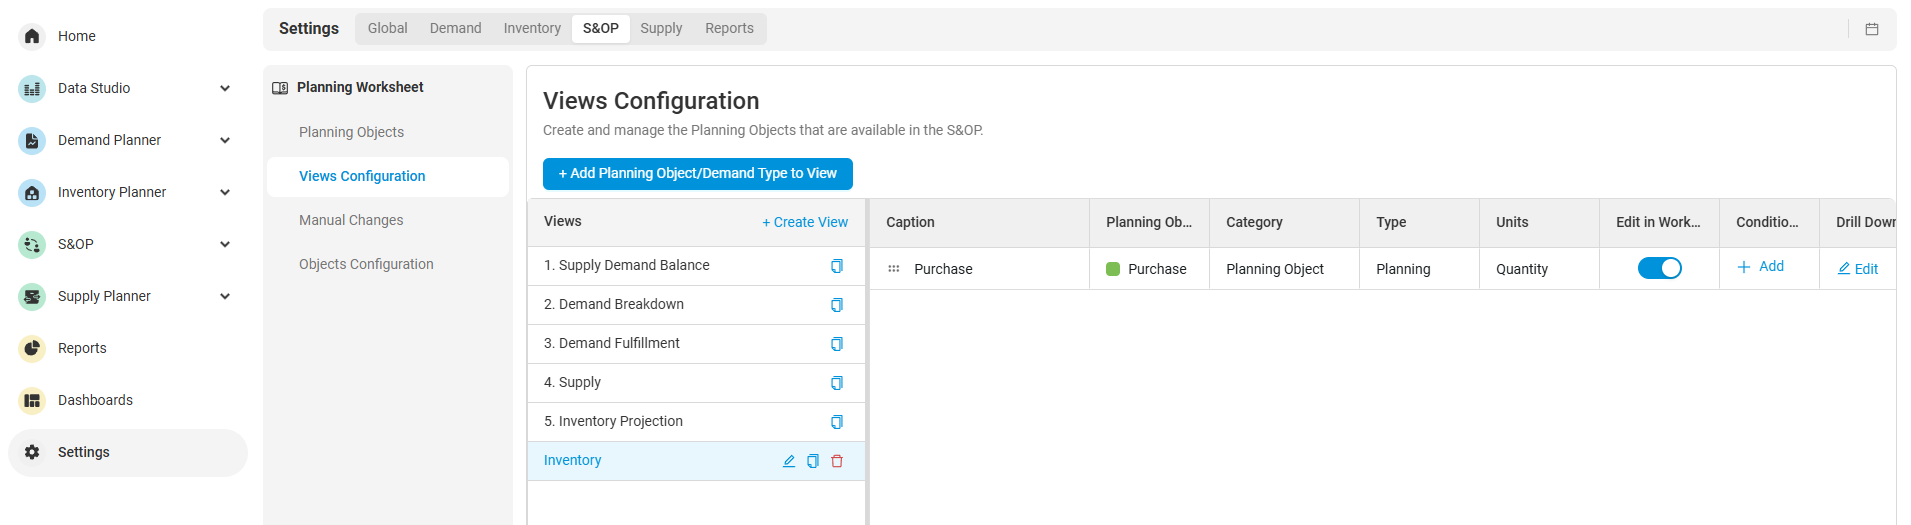
Task: Expand the Inventory Planner chevron
Action: [225, 192]
